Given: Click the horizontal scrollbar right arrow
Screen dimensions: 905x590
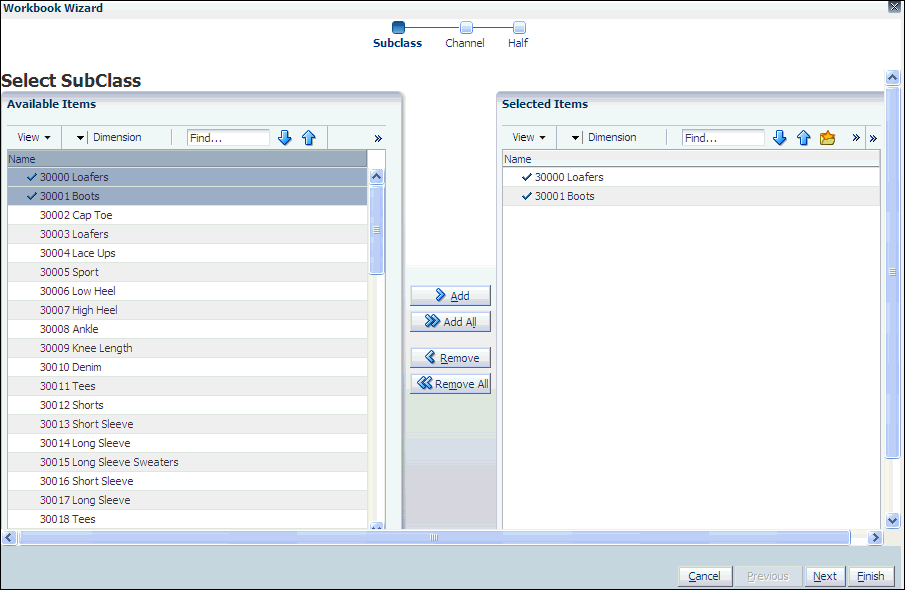Looking at the screenshot, I should [875, 537].
